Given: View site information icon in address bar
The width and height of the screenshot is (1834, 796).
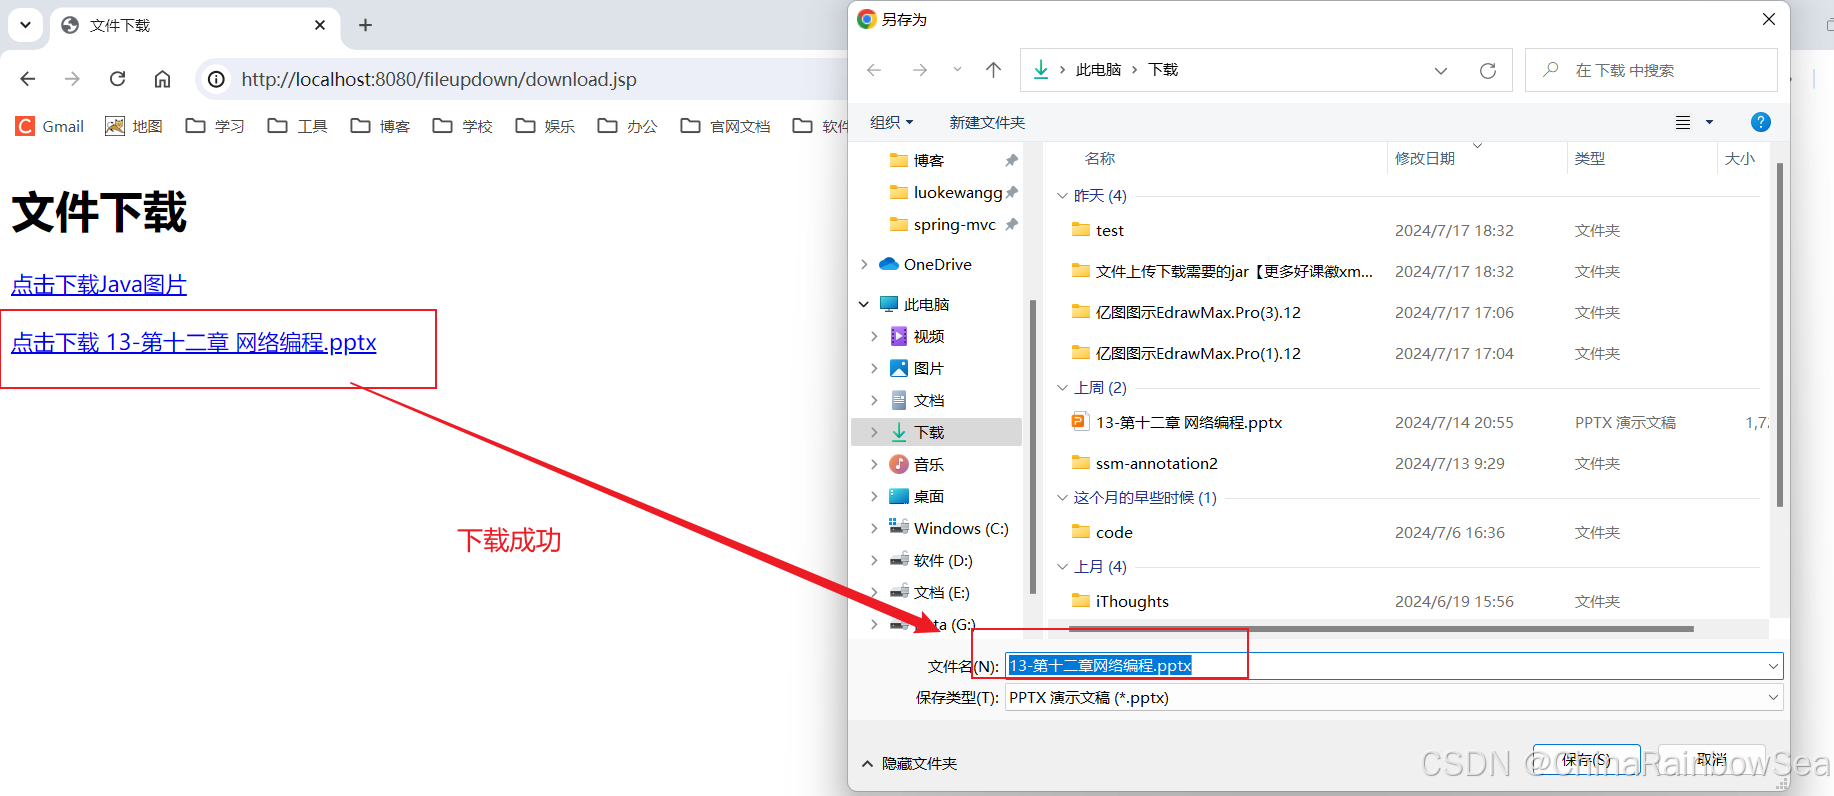Looking at the screenshot, I should tap(216, 79).
